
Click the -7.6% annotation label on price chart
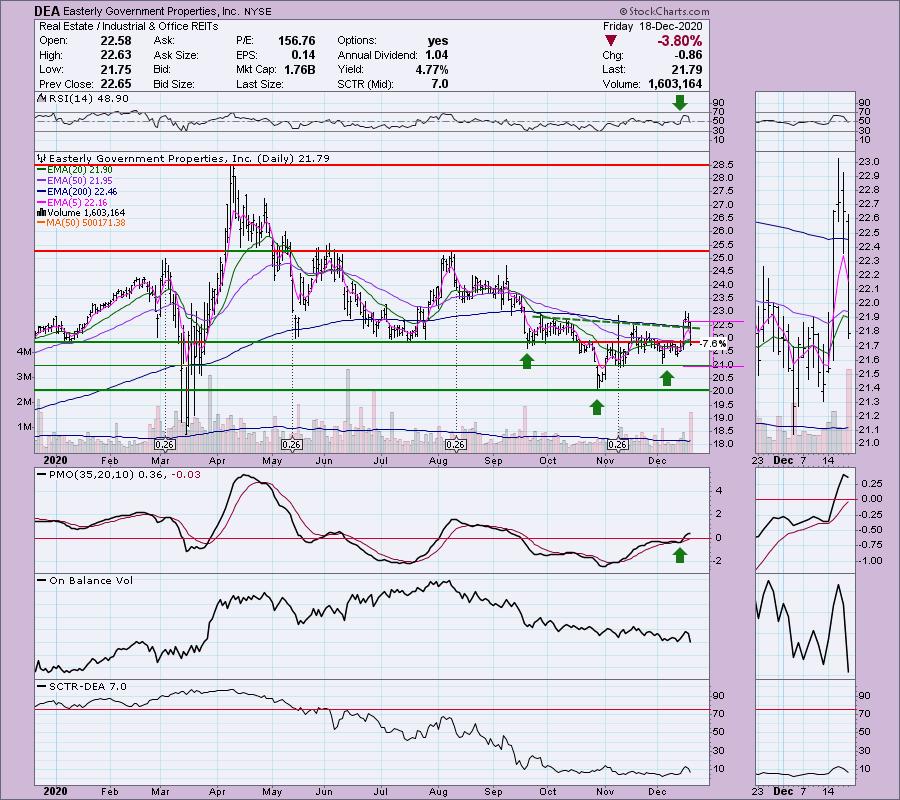tap(714, 343)
